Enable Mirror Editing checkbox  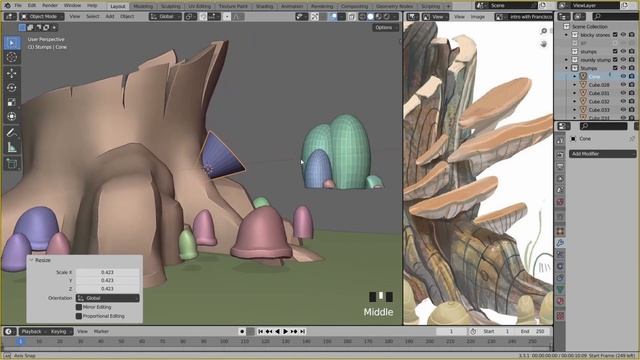[79, 307]
